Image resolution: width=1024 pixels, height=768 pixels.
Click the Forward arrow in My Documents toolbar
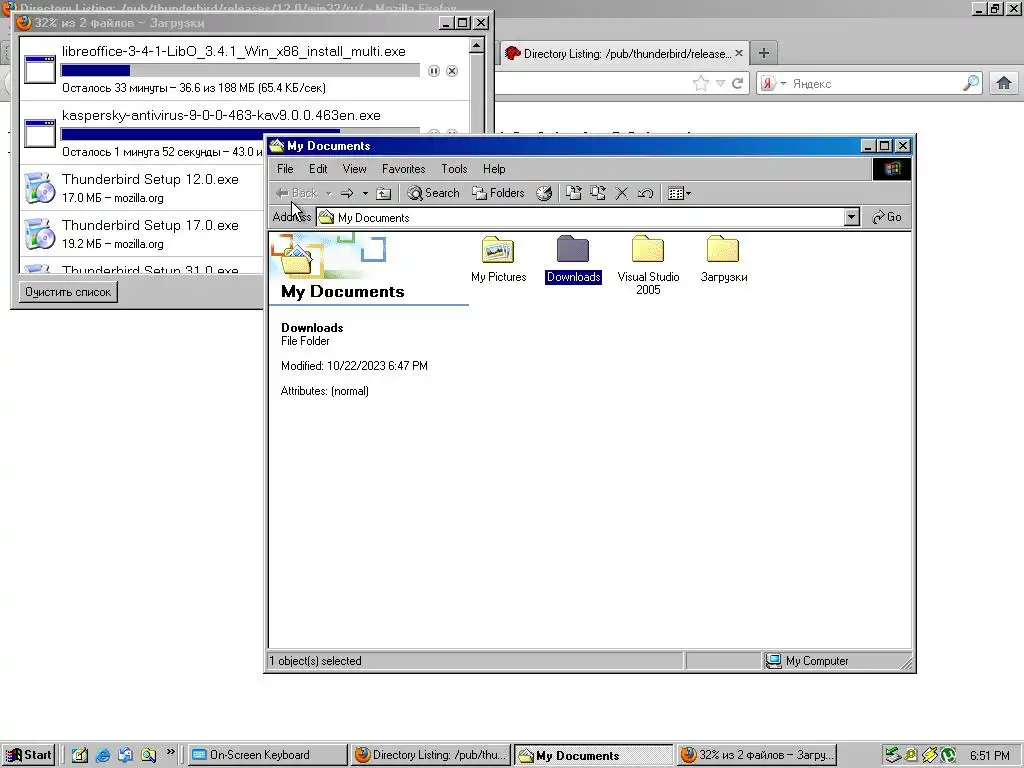(x=347, y=193)
